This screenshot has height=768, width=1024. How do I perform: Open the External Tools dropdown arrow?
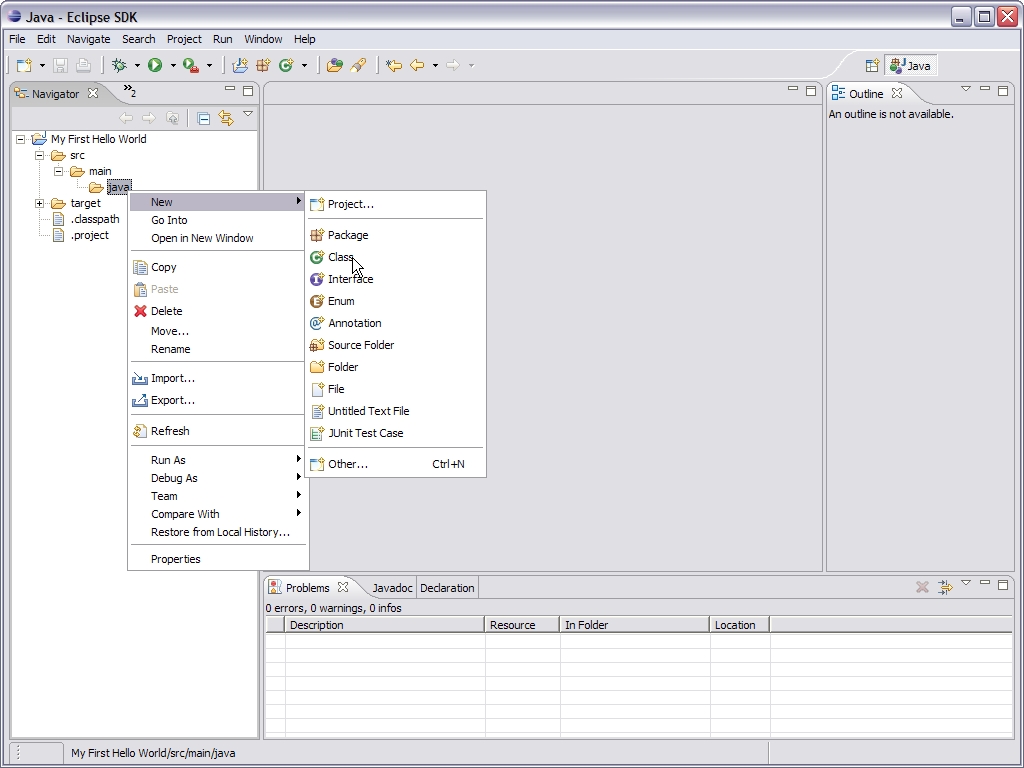pyautogui.click(x=209, y=65)
